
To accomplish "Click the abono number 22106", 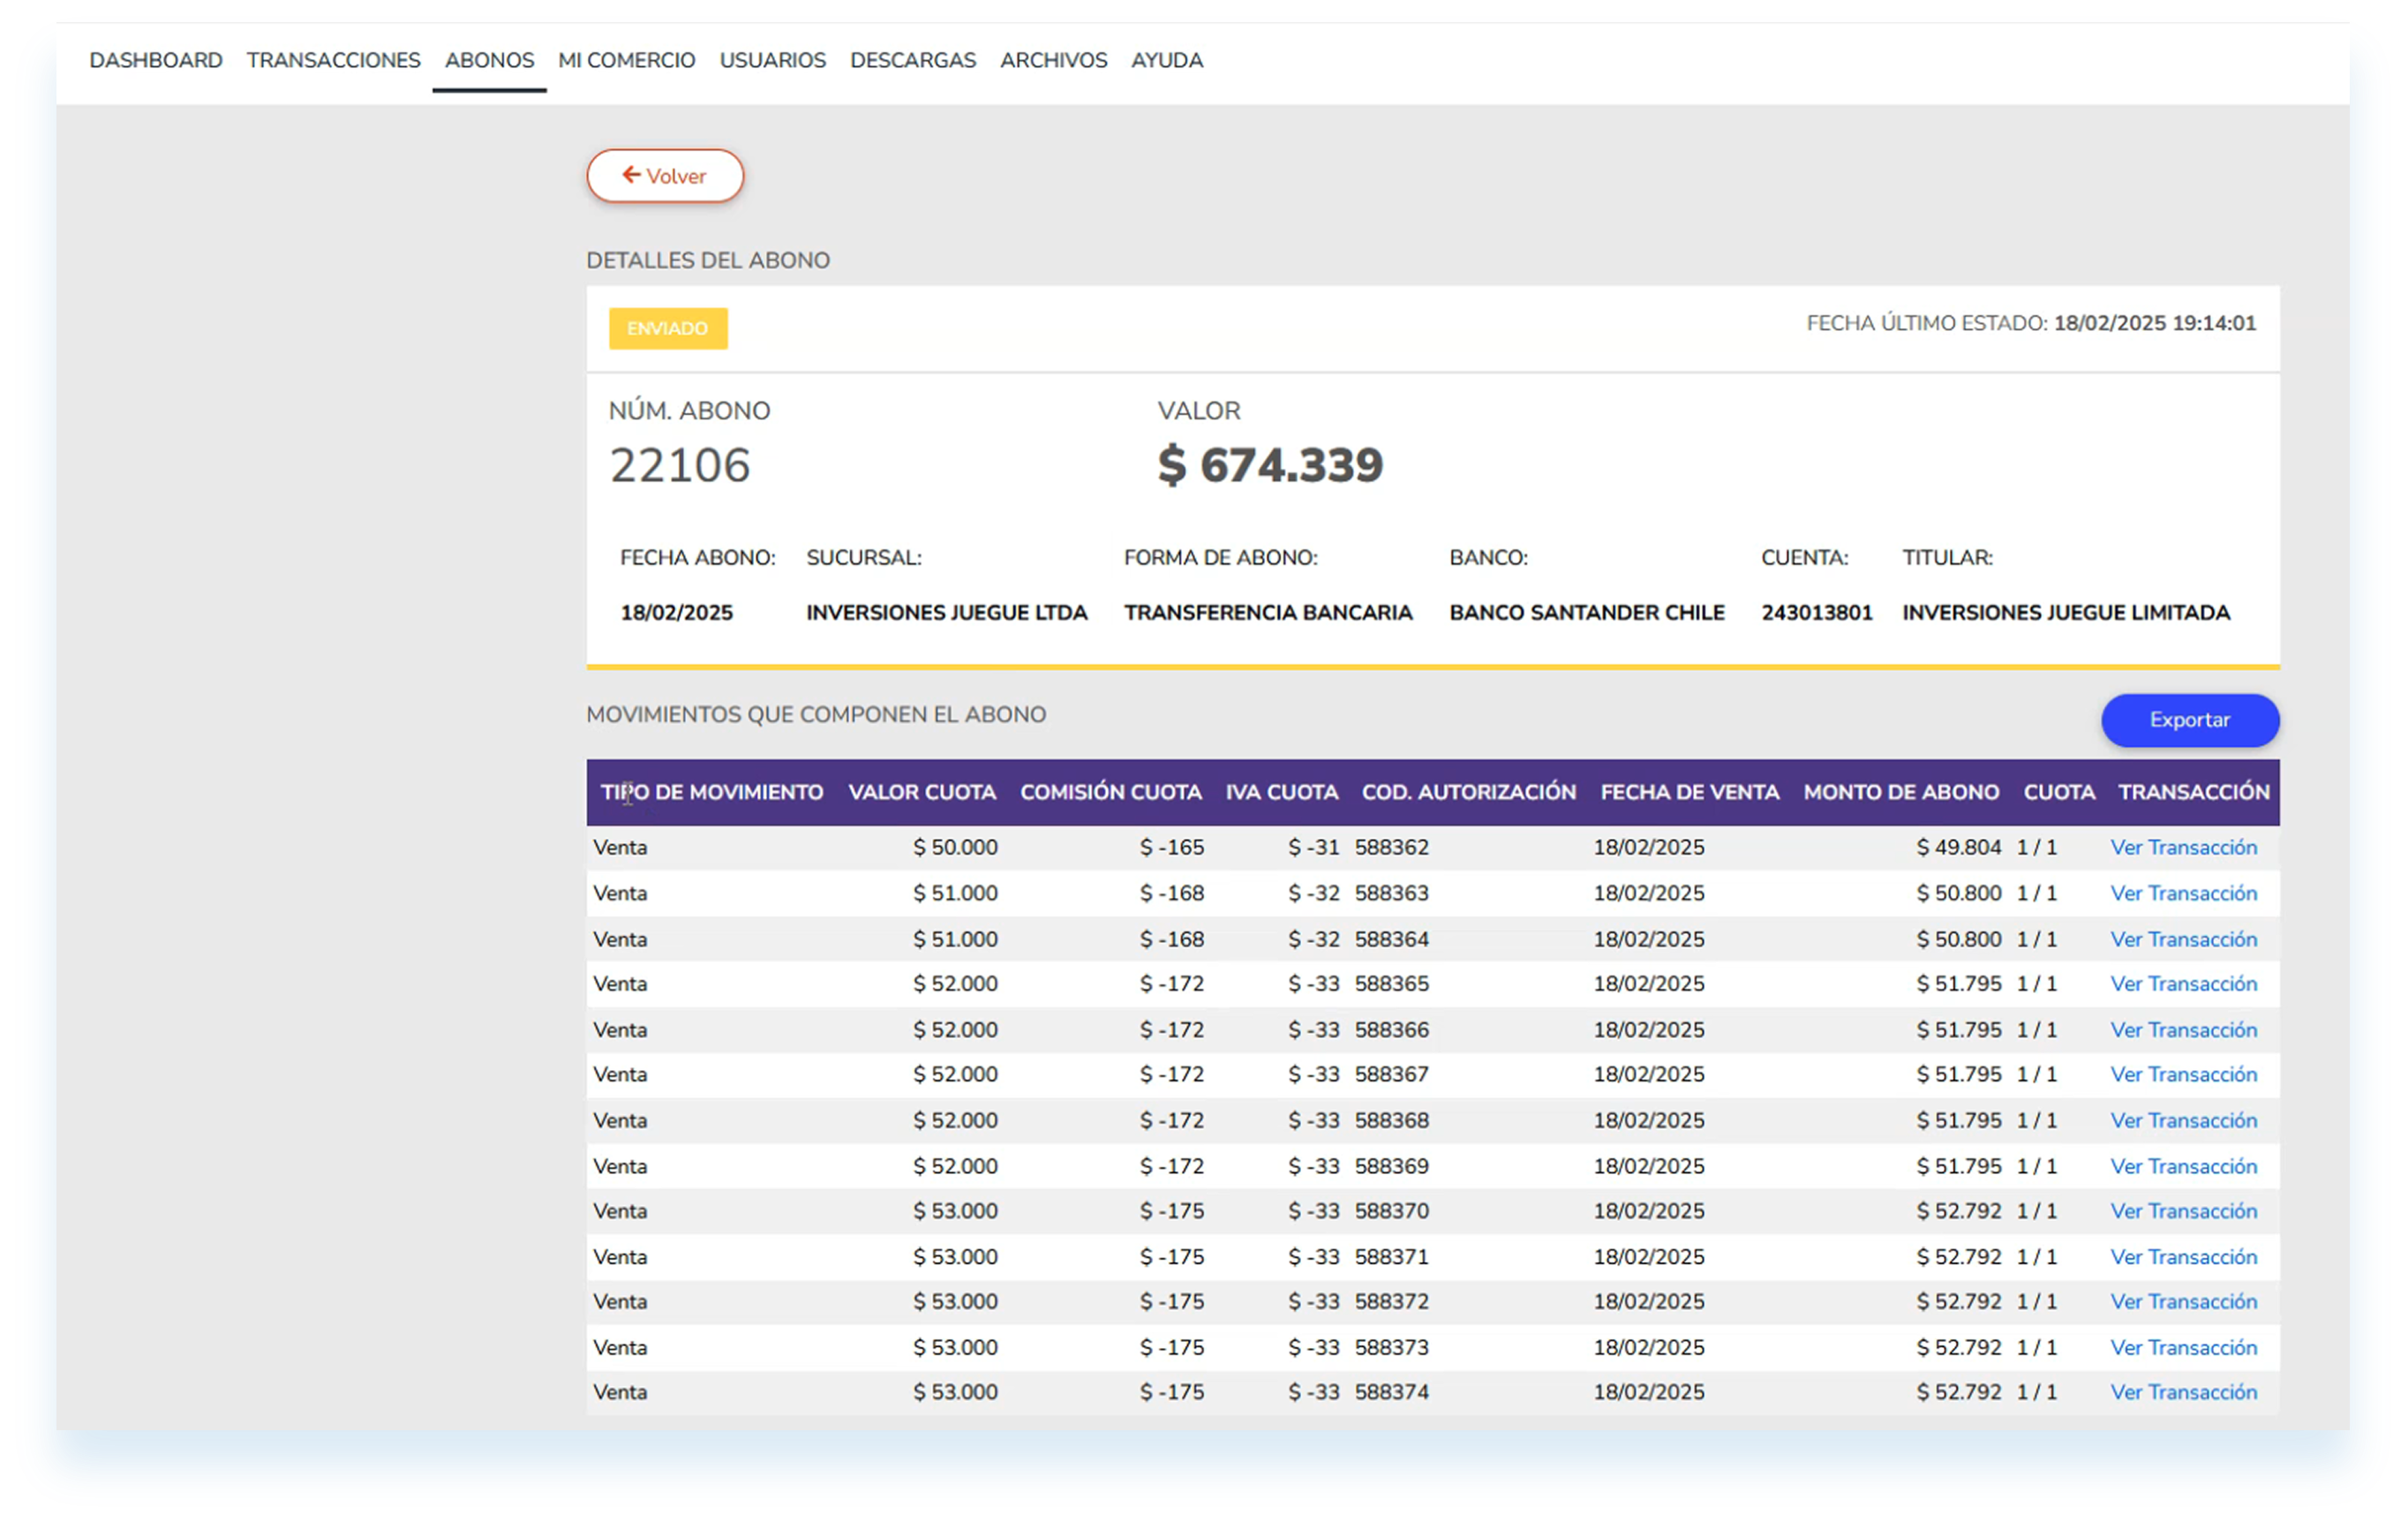I will pos(680,466).
